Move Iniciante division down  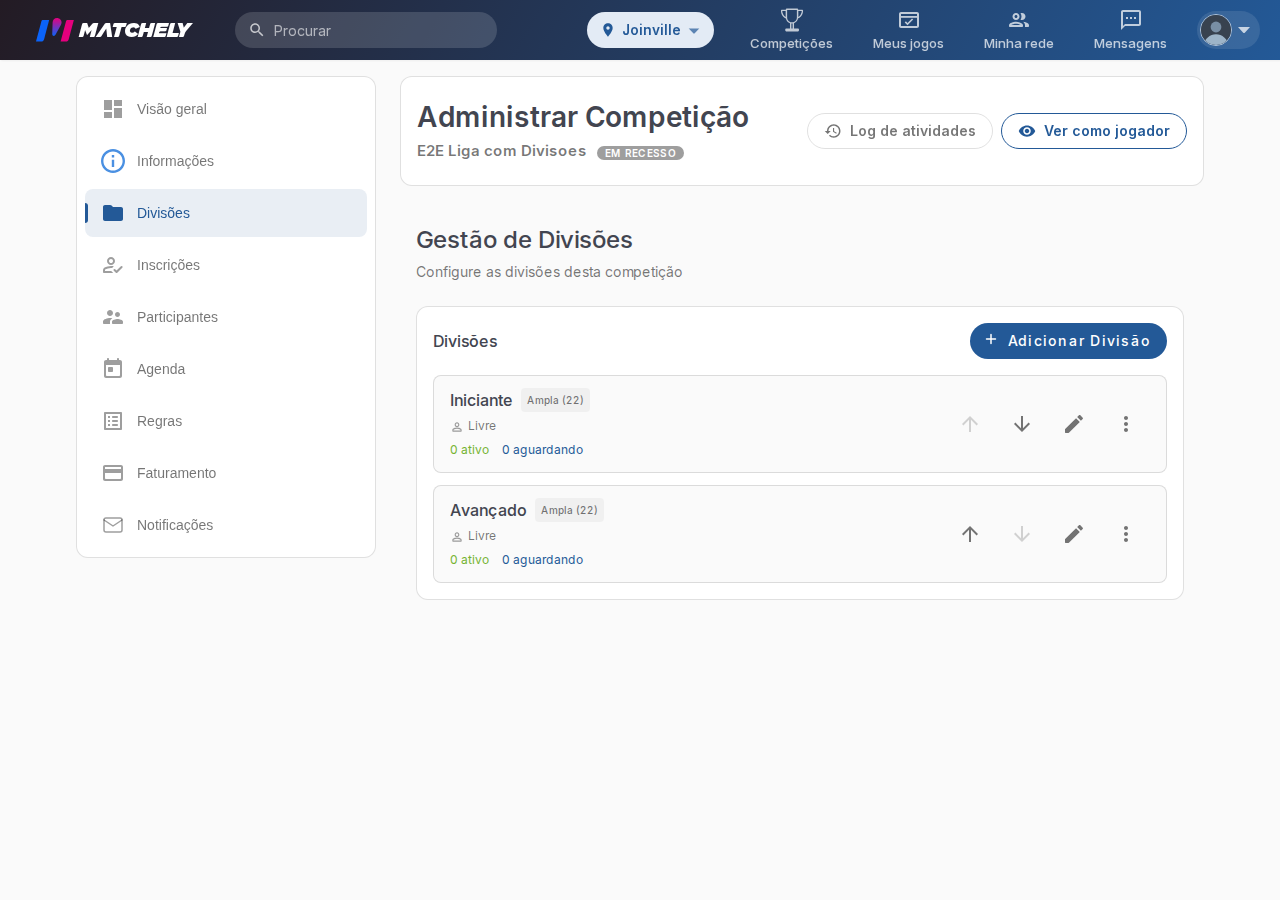tap(1022, 424)
